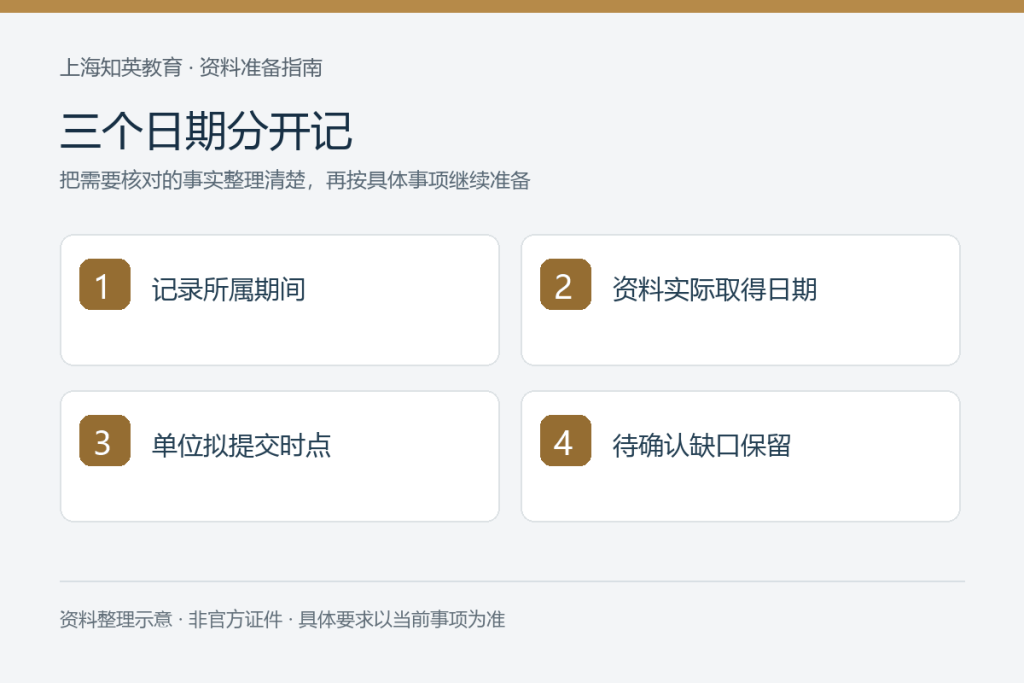1024x683 pixels.
Task: Click blank area inside card 2 below its label
Action: [x=741, y=338]
